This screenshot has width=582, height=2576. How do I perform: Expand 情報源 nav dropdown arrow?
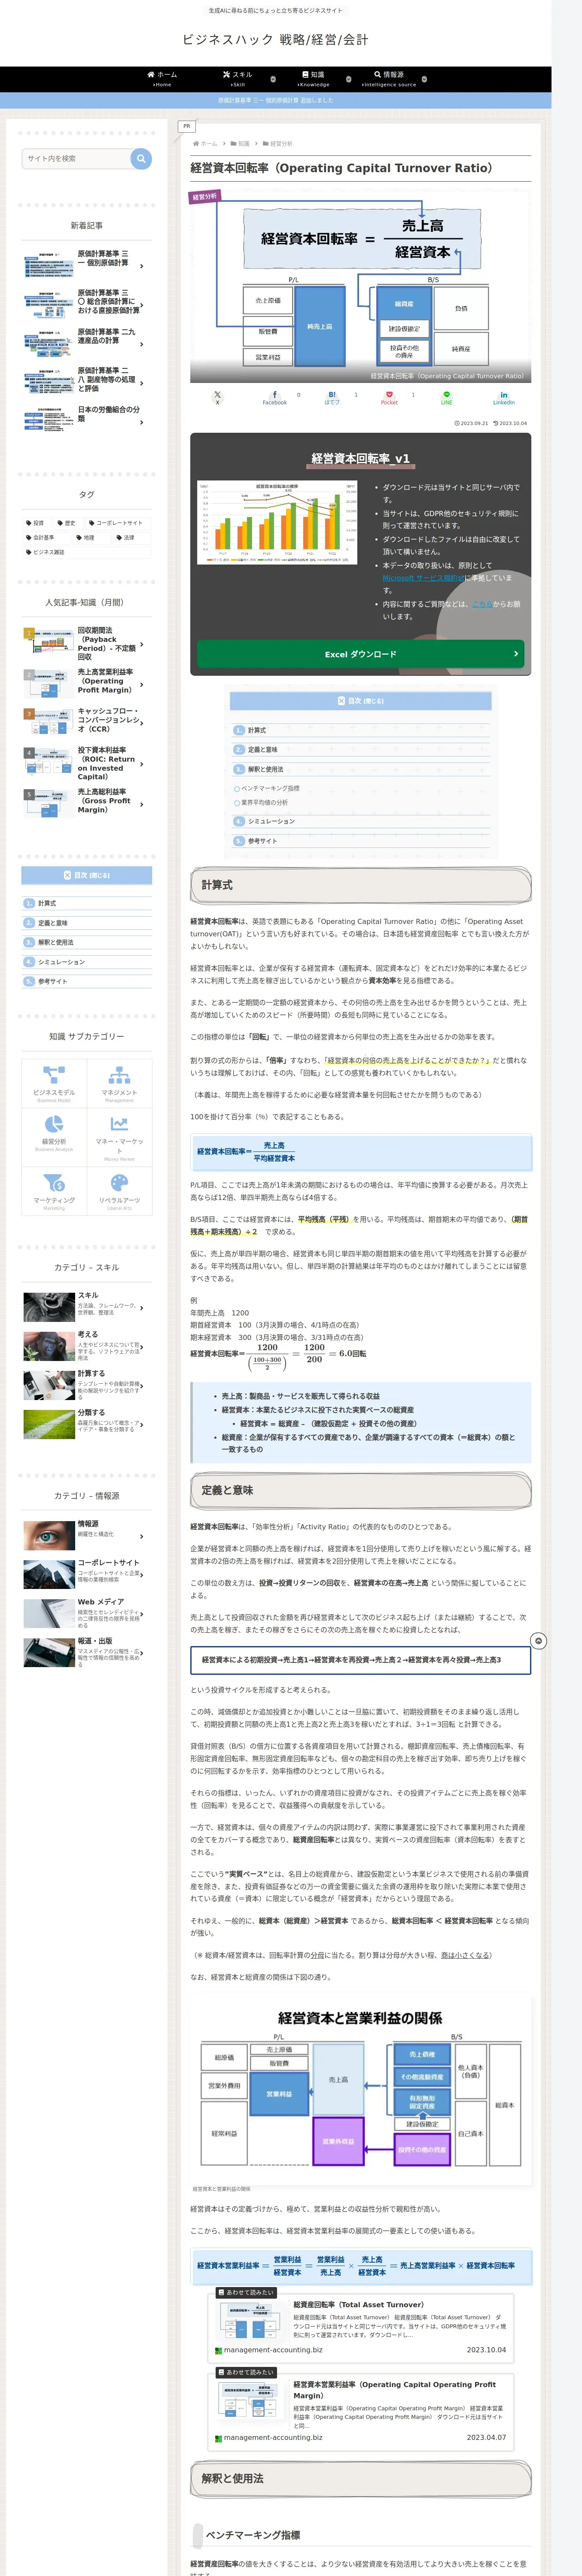424,79
